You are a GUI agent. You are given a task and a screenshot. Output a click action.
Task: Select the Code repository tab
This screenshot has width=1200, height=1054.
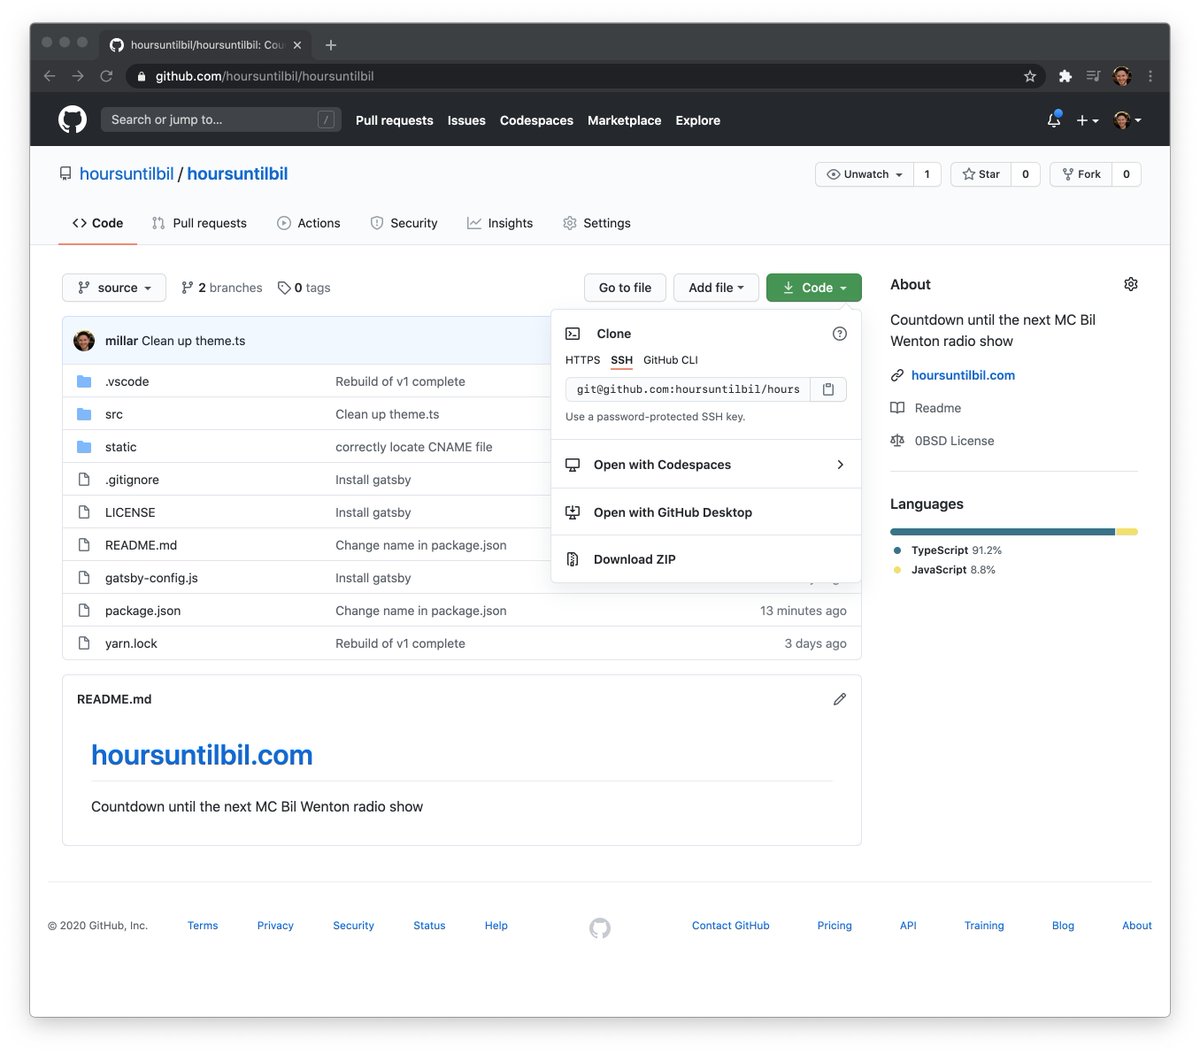click(x=98, y=223)
